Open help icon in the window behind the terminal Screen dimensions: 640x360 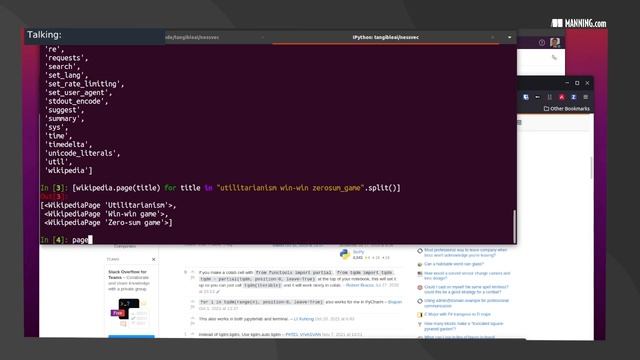(542, 42)
